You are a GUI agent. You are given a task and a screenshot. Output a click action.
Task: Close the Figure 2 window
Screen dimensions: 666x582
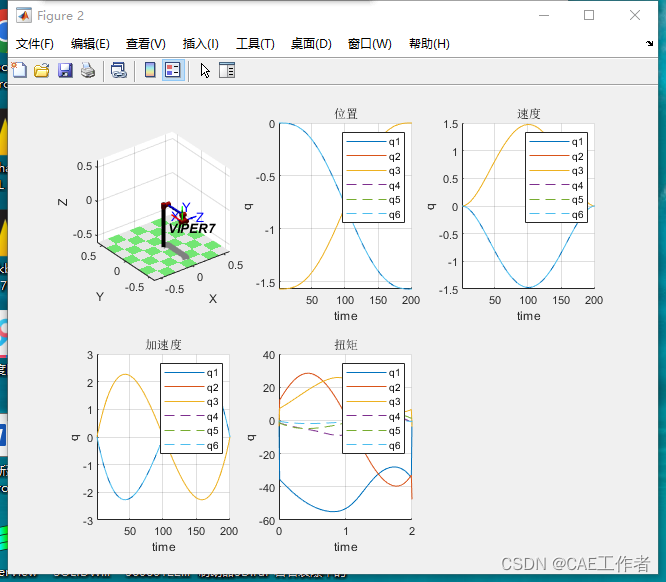[x=635, y=15]
